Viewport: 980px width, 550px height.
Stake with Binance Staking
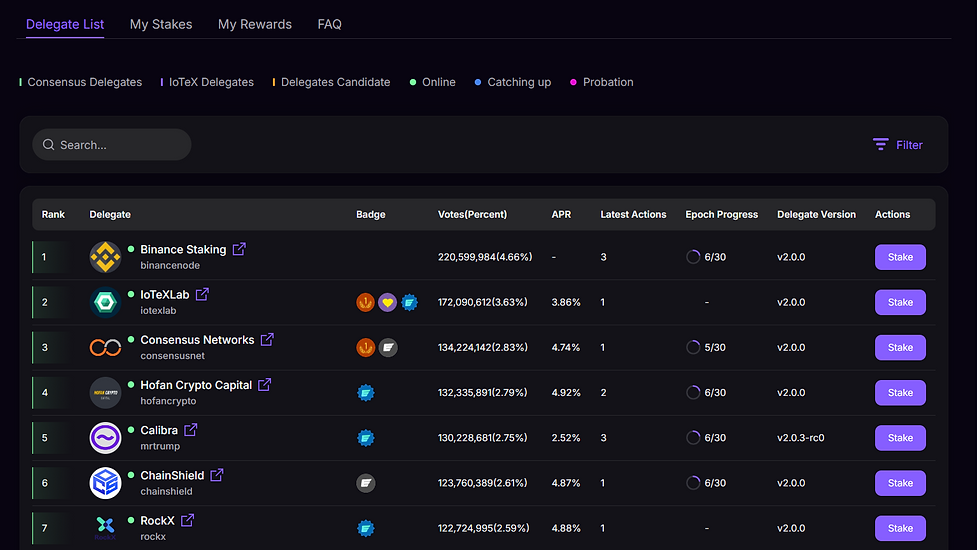pyautogui.click(x=900, y=257)
